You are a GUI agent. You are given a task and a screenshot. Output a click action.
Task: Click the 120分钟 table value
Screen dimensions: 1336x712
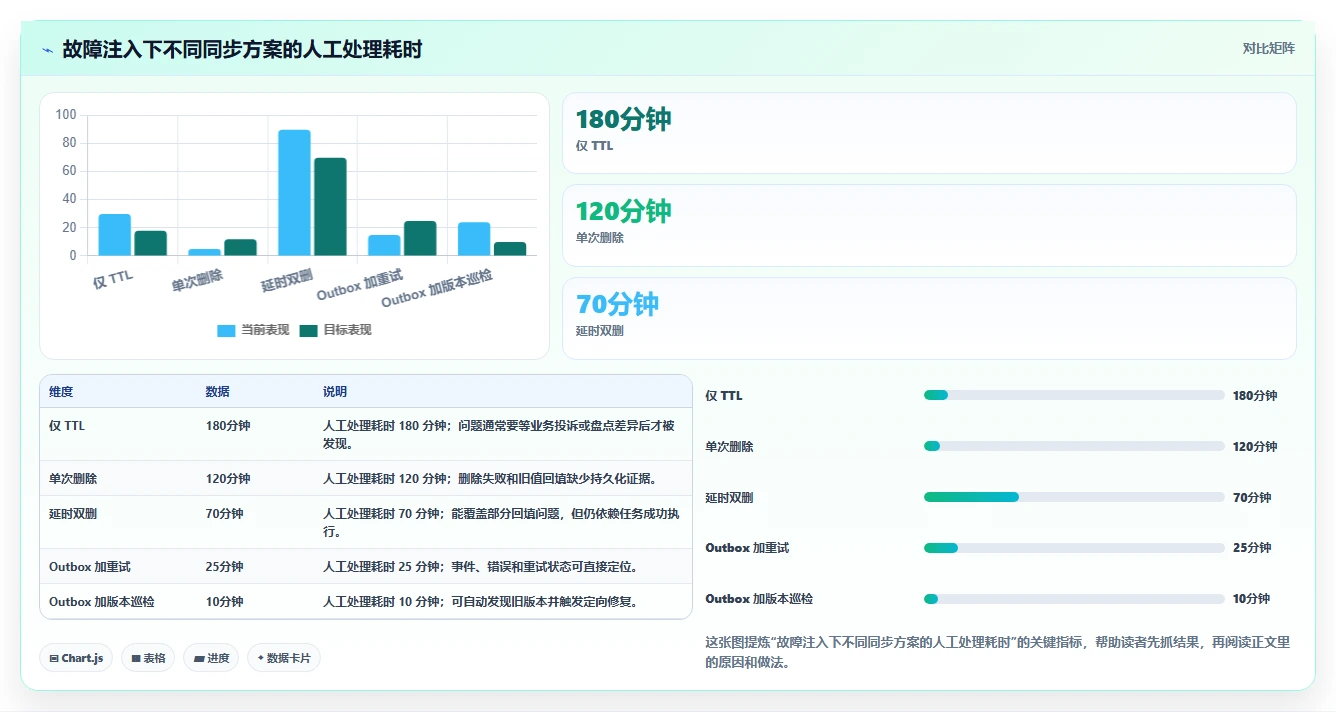tap(228, 479)
